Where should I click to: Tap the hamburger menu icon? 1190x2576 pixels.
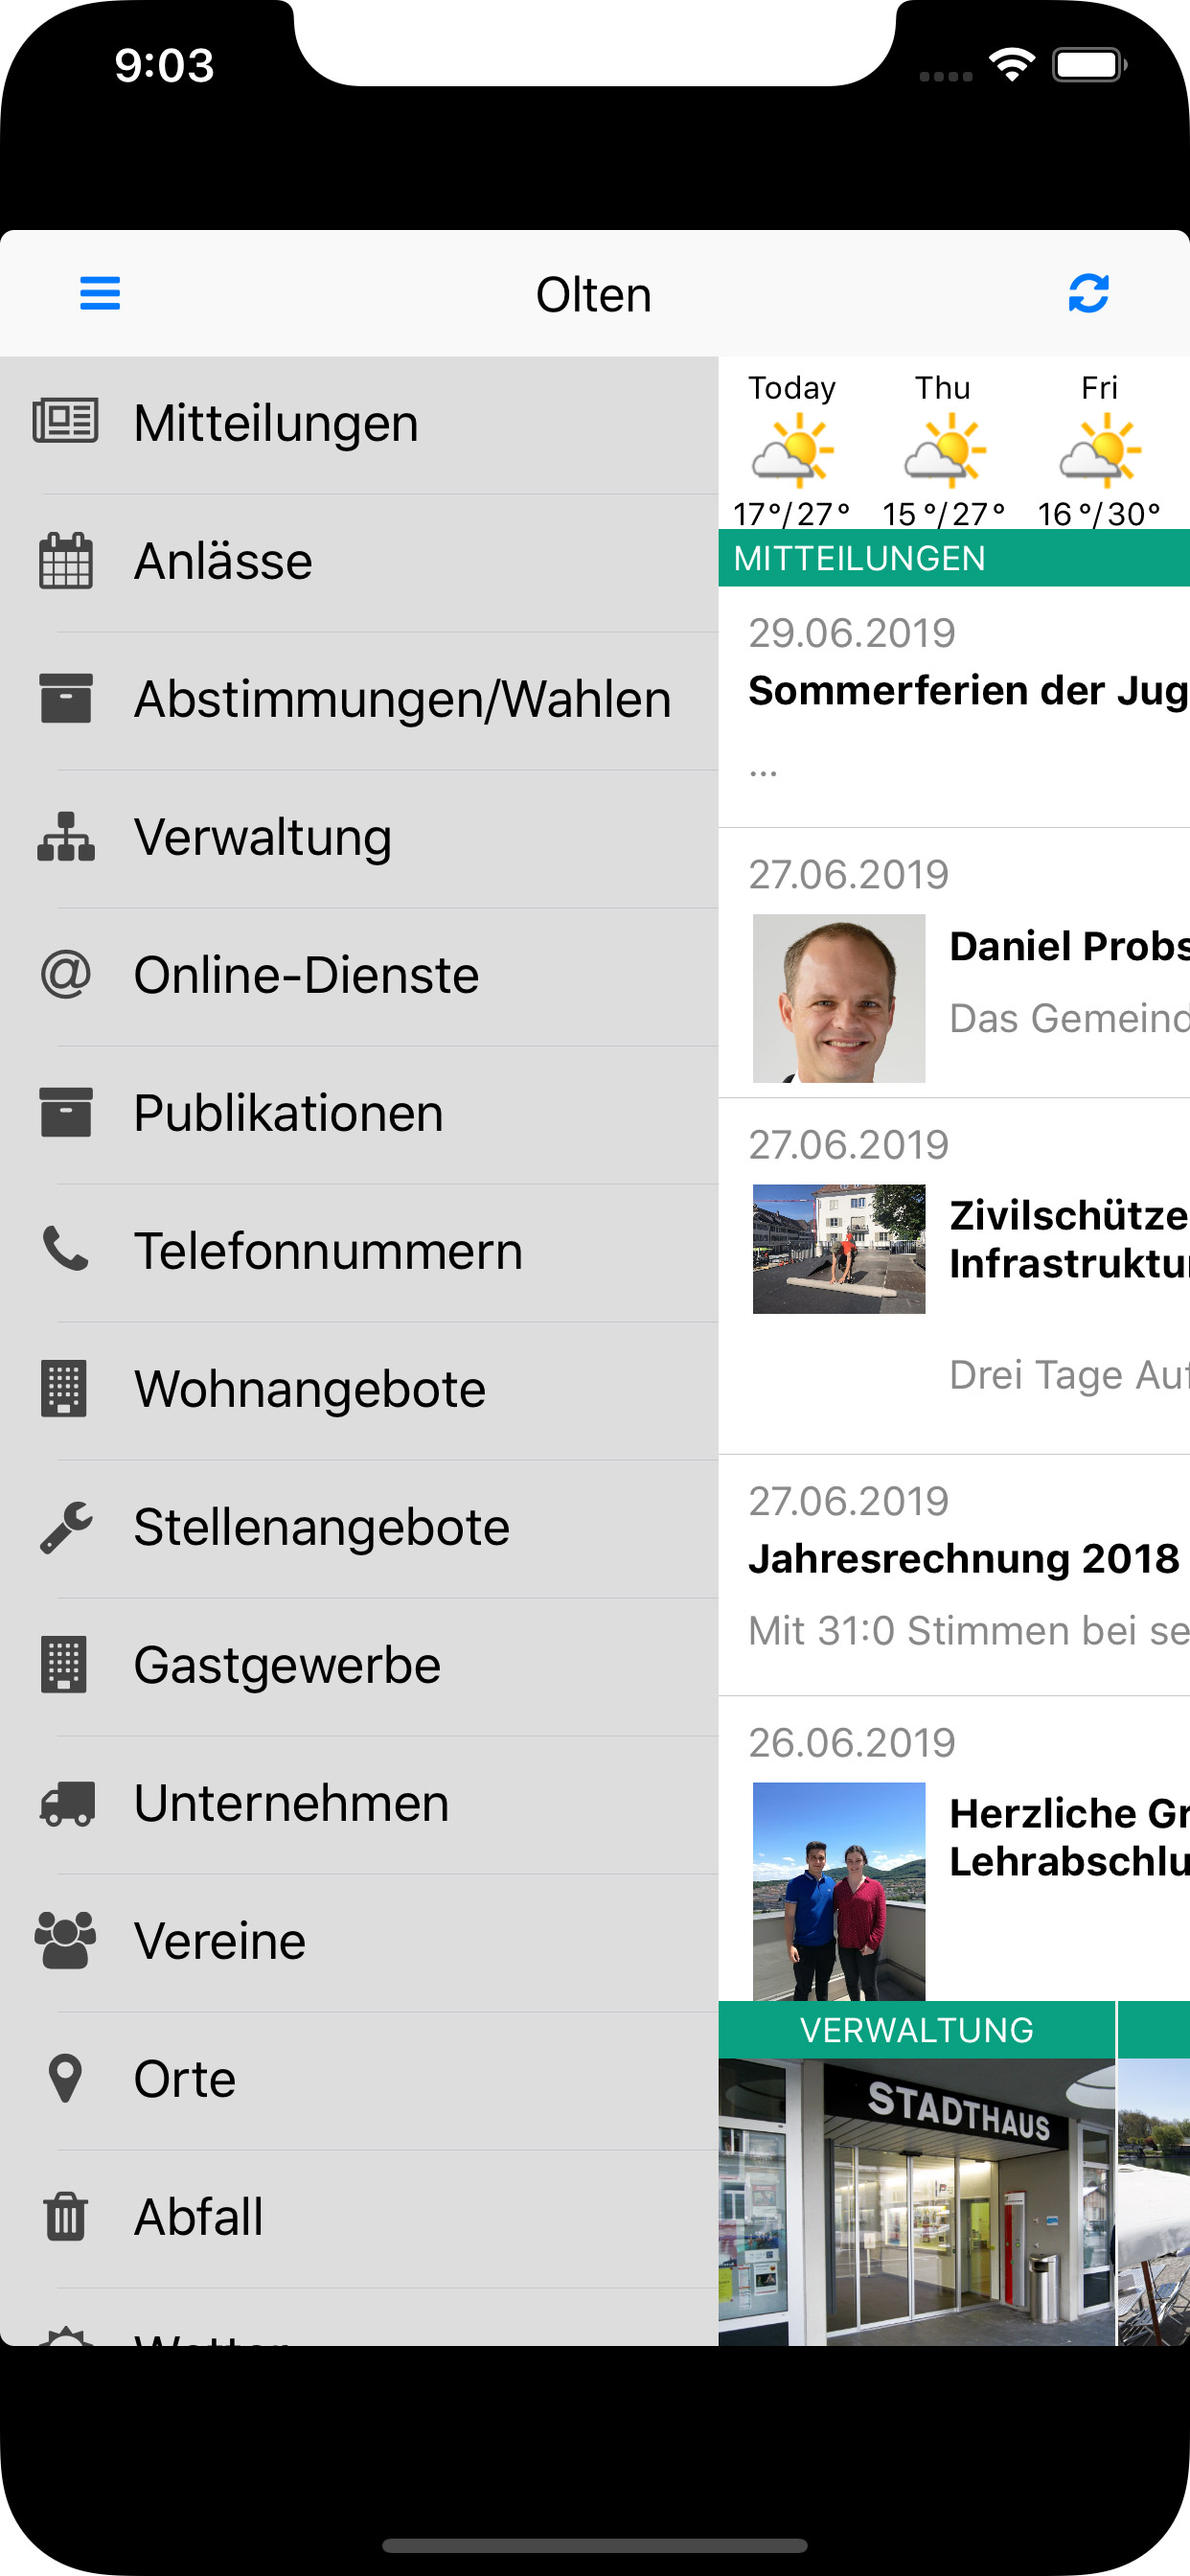tap(100, 293)
